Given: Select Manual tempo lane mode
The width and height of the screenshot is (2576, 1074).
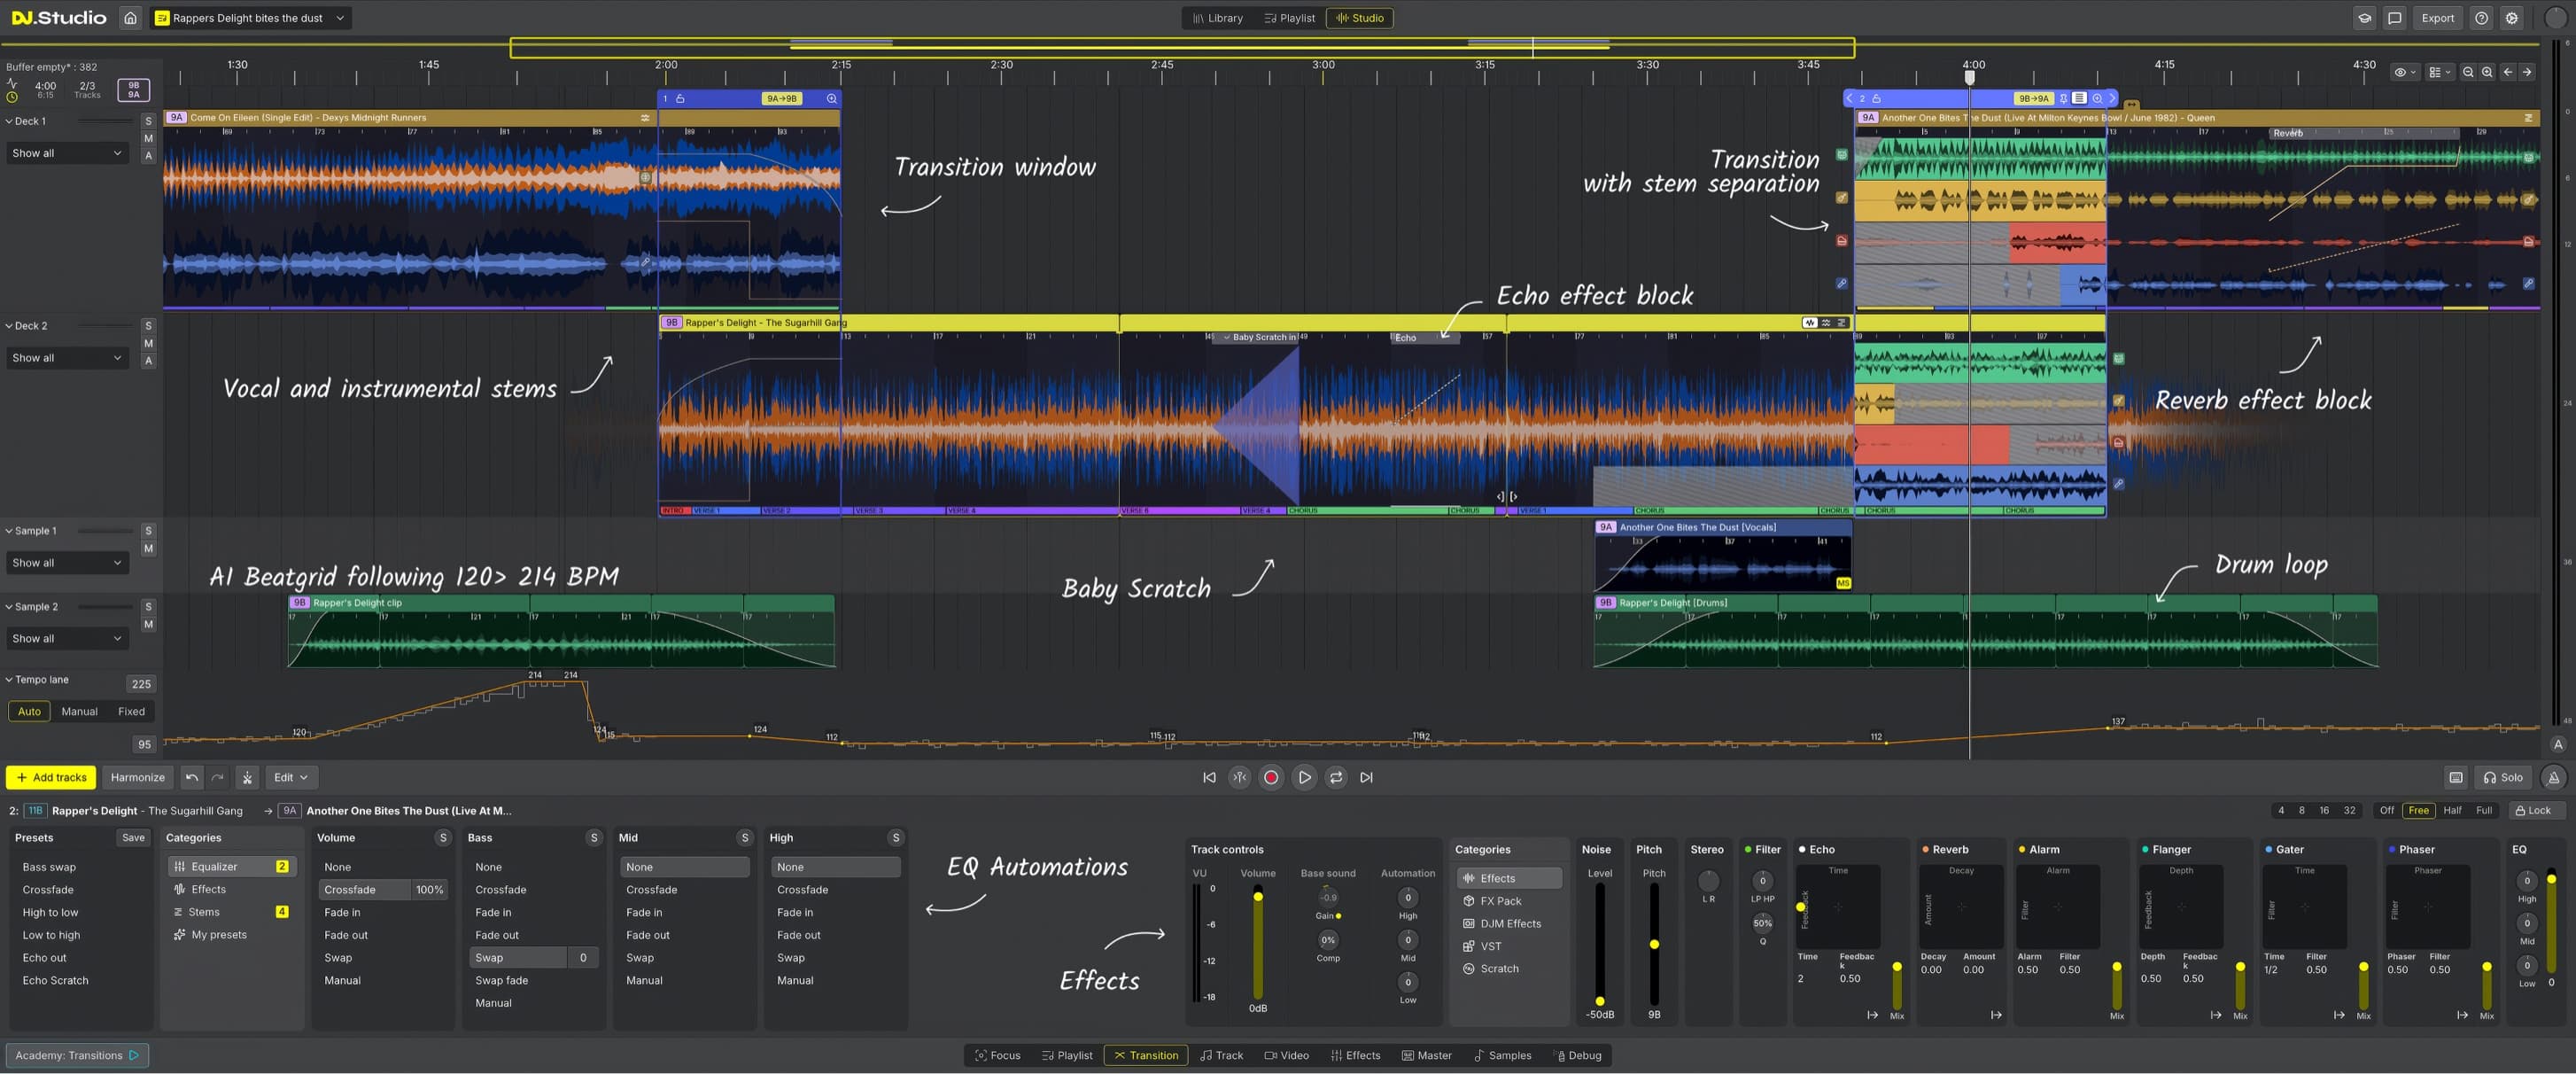Looking at the screenshot, I should 79,712.
